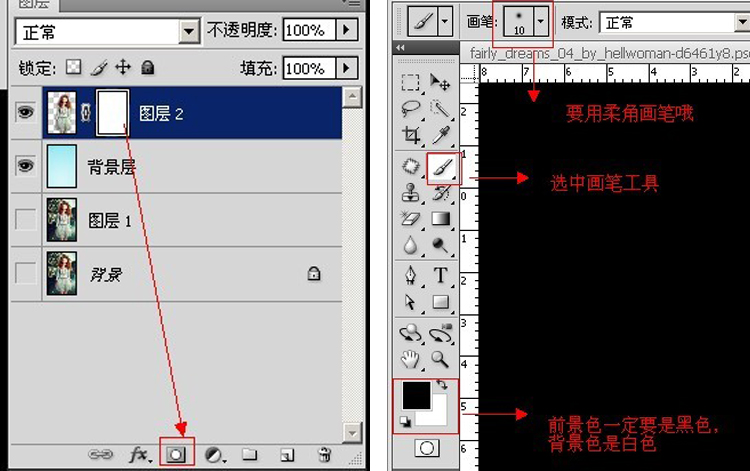Select the Zoom tool
The image size is (750, 471).
(x=440, y=359)
